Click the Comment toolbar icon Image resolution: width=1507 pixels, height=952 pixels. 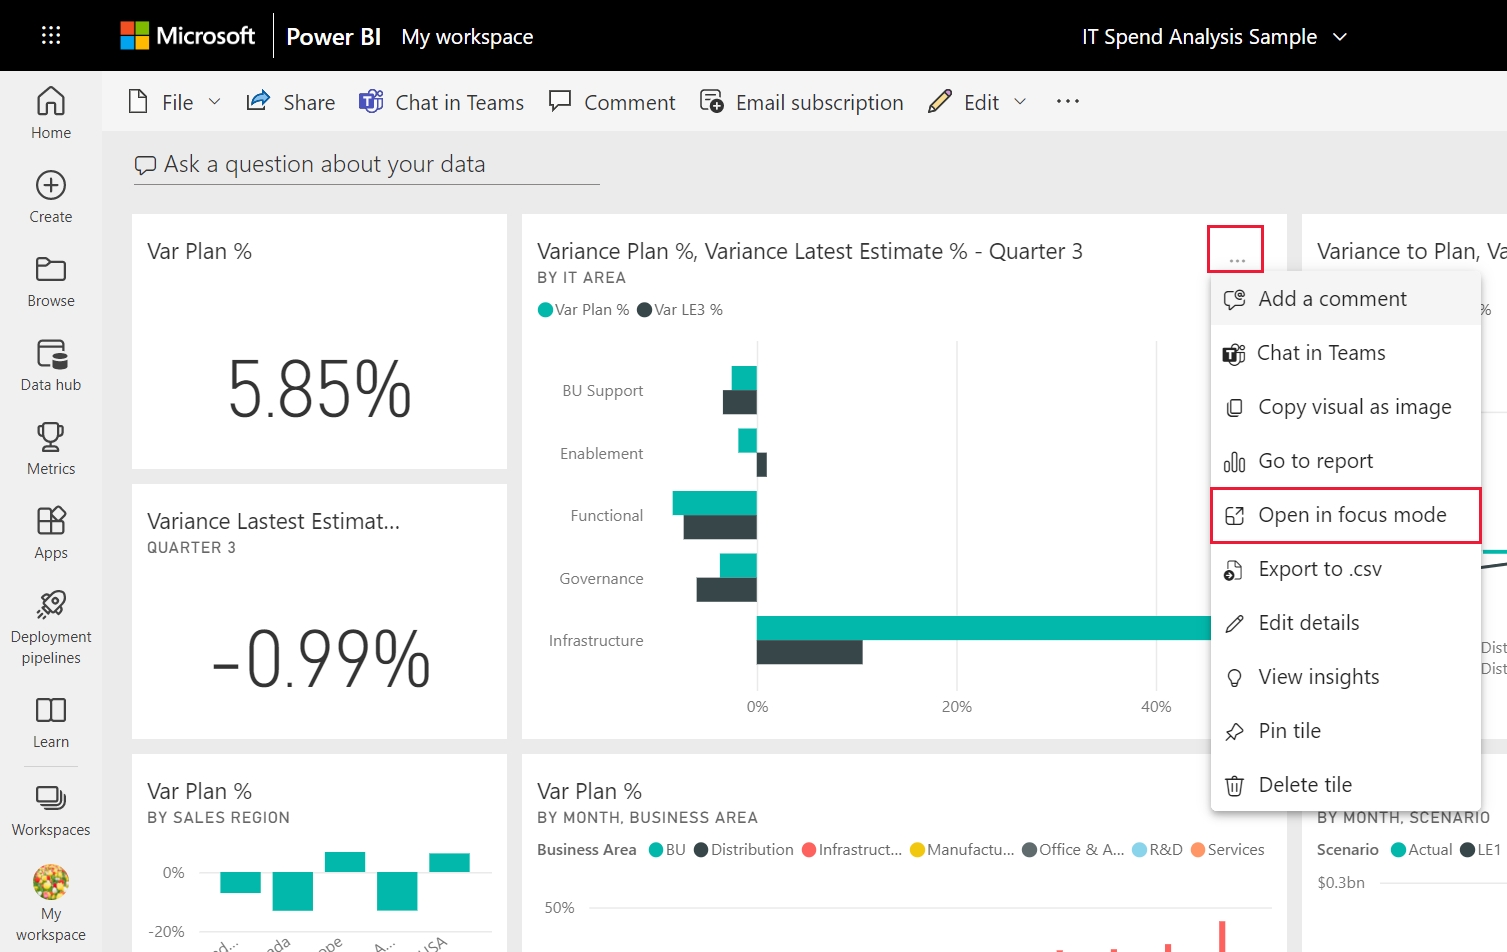(x=560, y=102)
